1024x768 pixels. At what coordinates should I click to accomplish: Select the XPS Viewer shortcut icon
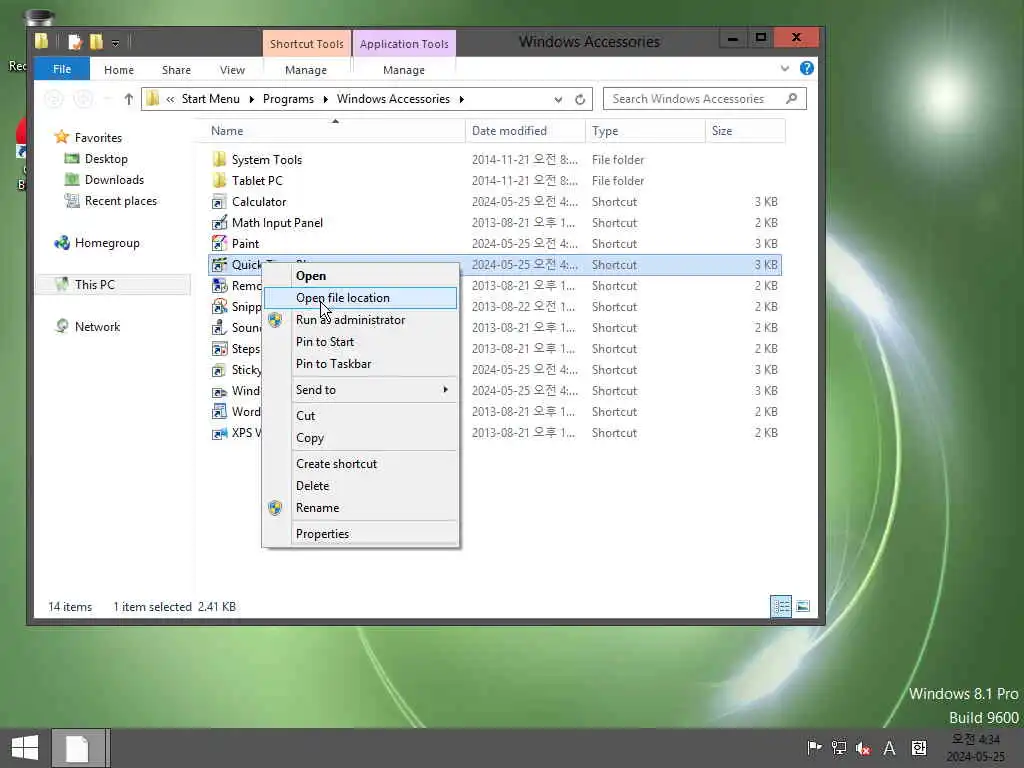click(x=219, y=432)
